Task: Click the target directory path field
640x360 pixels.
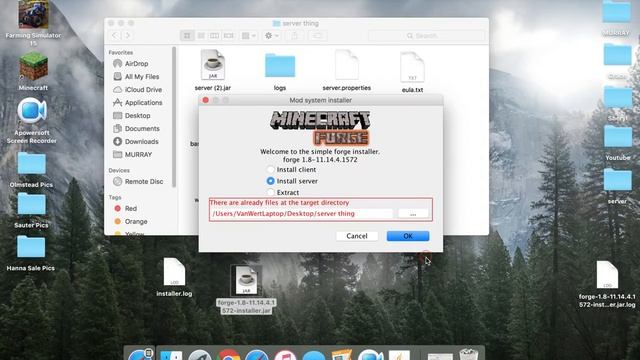Action: [302, 213]
